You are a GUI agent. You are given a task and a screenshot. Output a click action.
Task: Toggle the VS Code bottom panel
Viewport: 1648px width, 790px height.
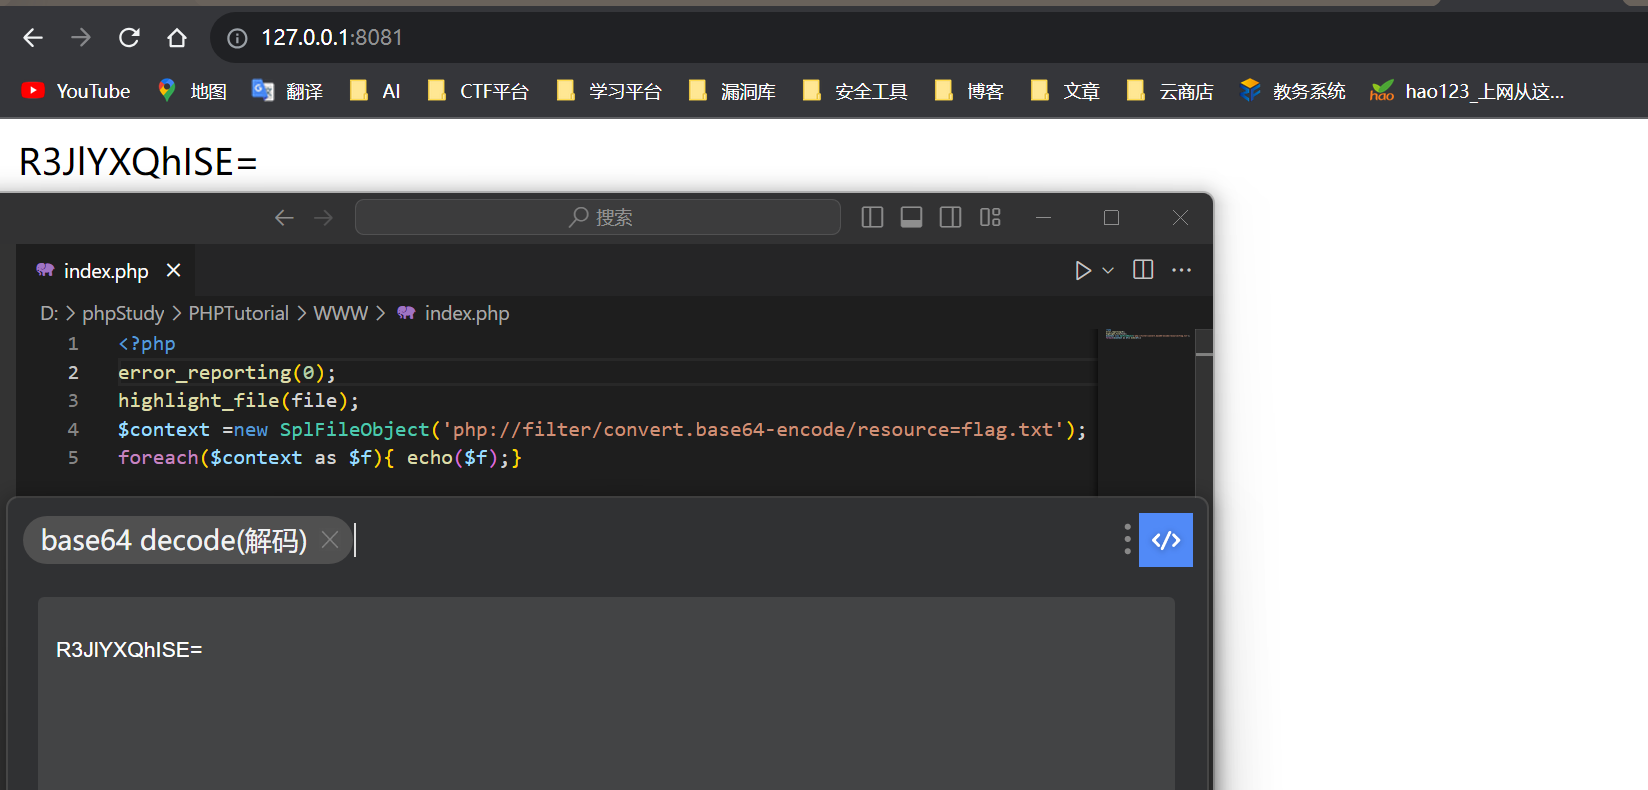click(911, 217)
